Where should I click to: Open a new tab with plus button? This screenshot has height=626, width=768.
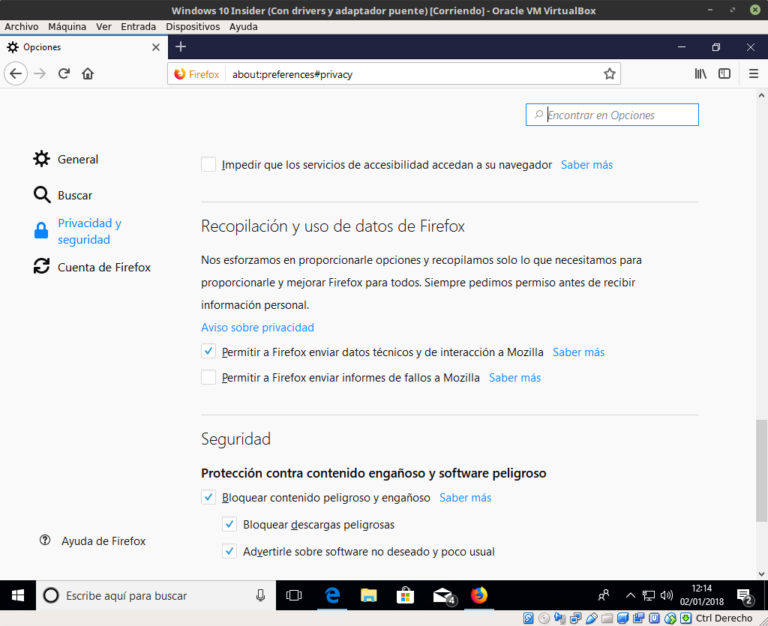point(181,47)
